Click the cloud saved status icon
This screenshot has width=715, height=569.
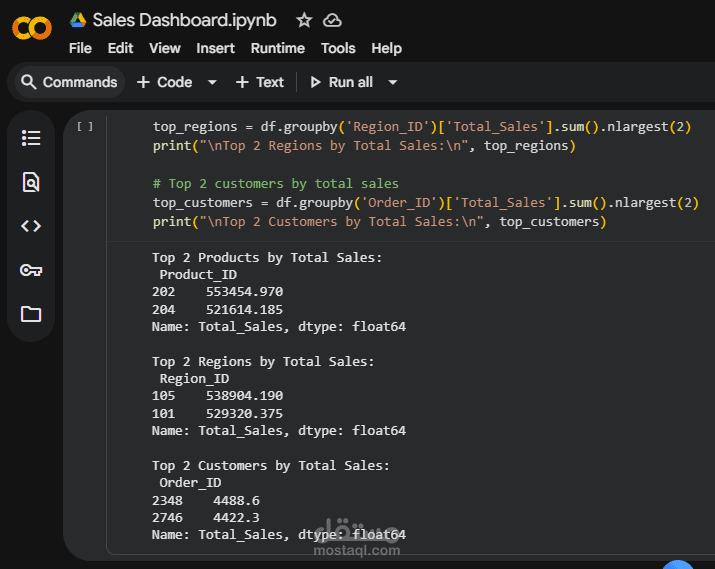(x=333, y=20)
